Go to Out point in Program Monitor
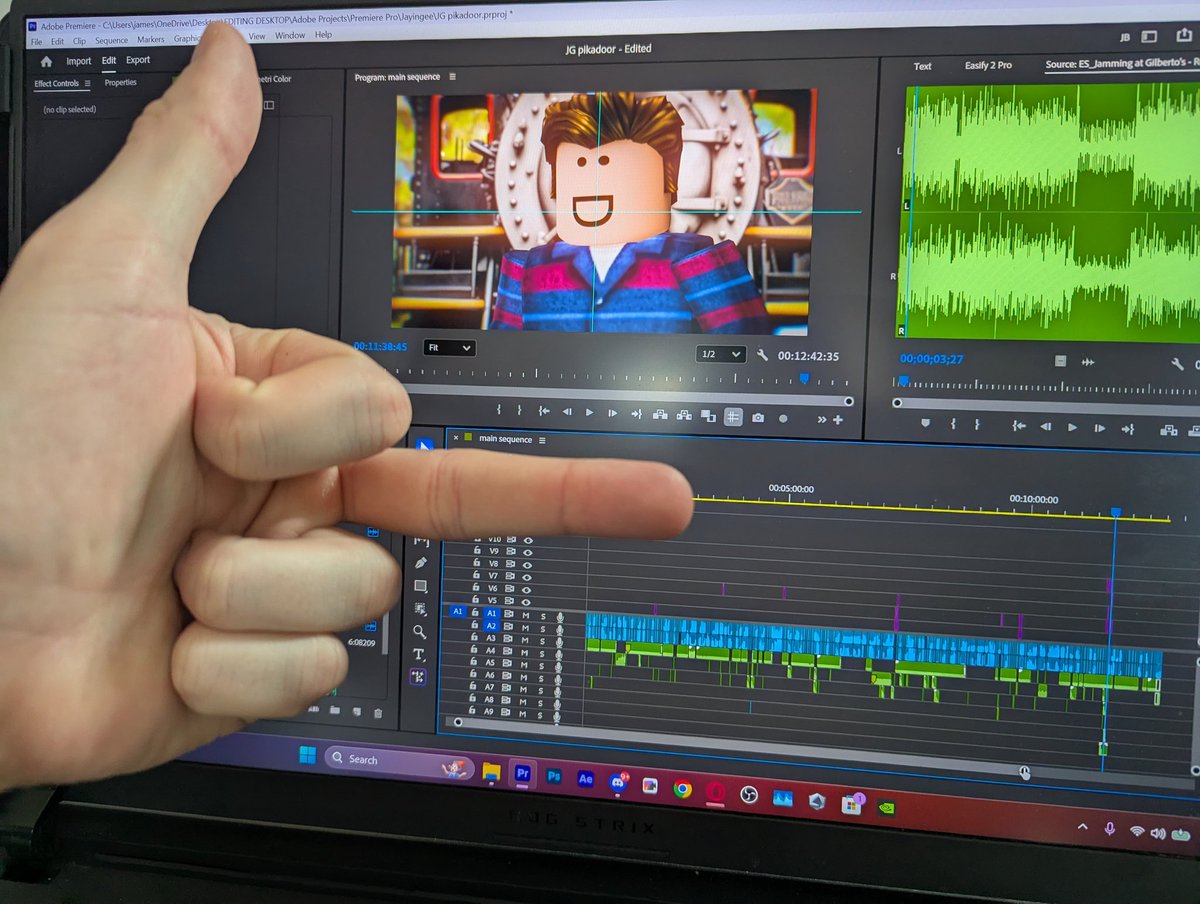 coord(637,414)
